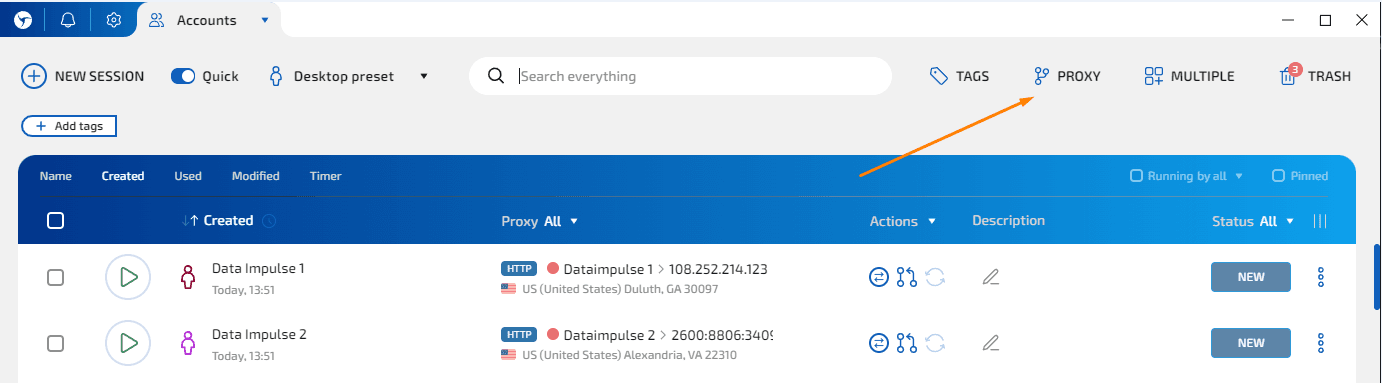Image resolution: width=1382 pixels, height=383 pixels.
Task: Launch the Data Impulse 2 session
Action: click(x=128, y=343)
